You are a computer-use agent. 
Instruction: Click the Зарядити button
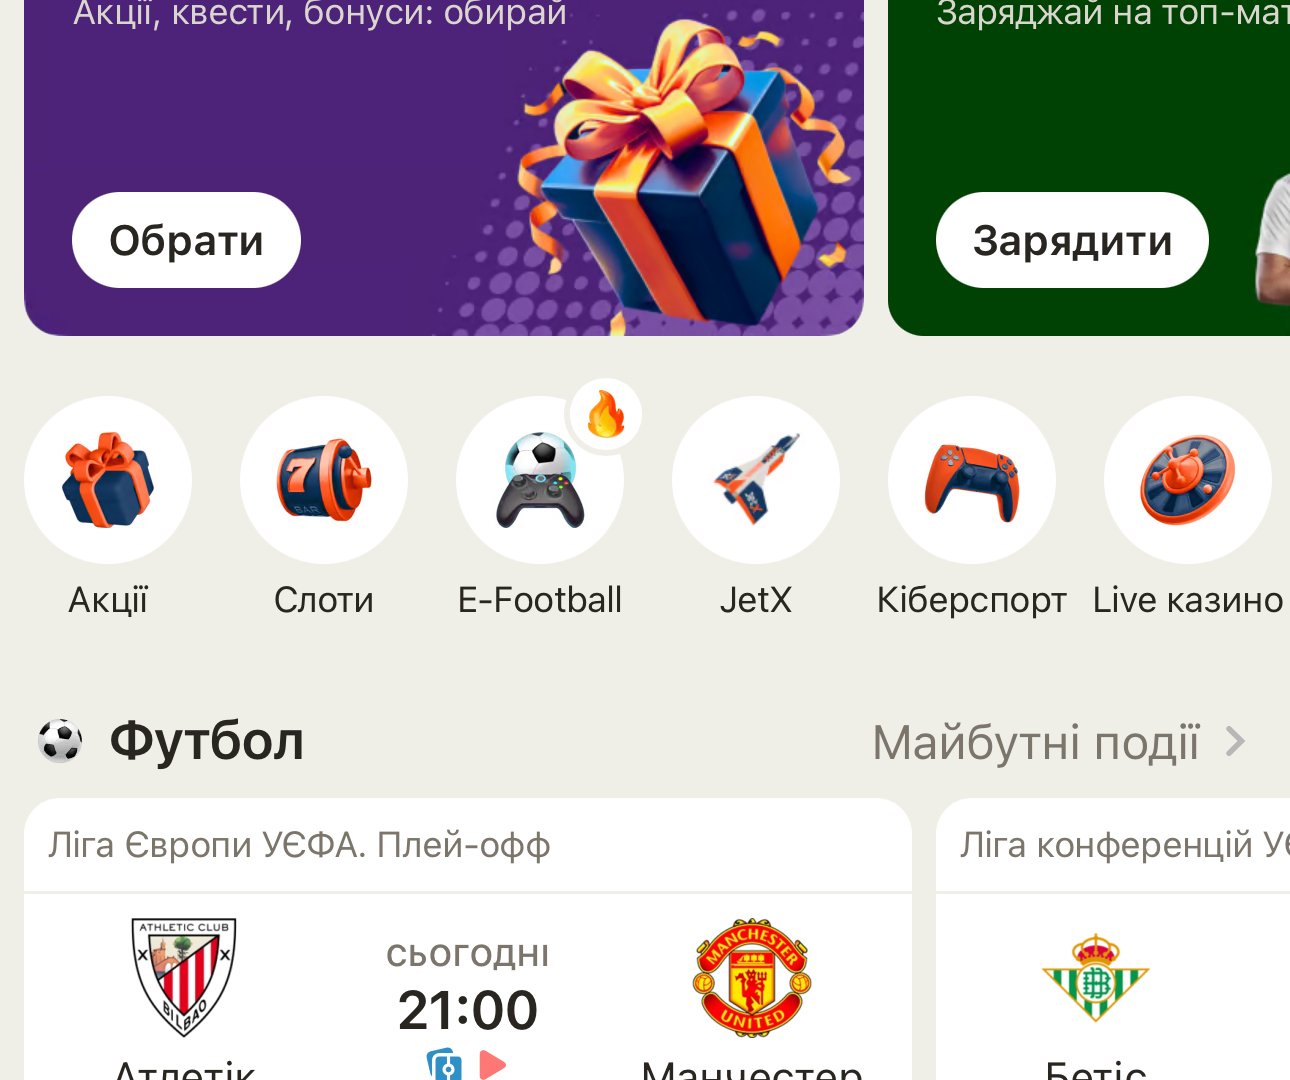[x=1072, y=240]
